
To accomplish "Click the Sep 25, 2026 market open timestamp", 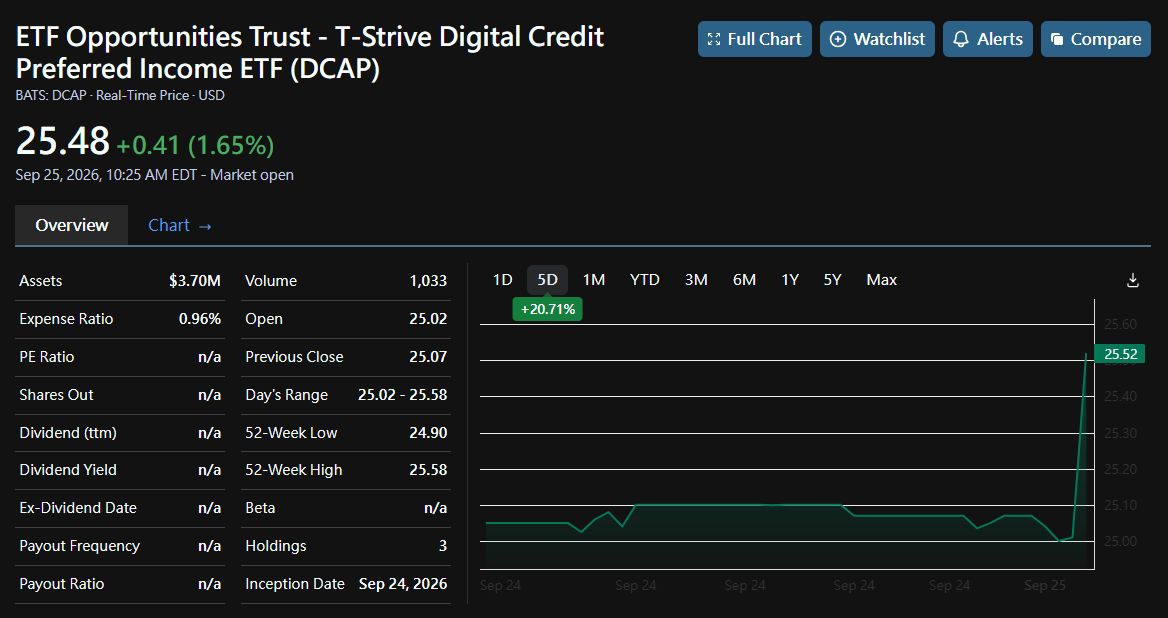I will (155, 175).
